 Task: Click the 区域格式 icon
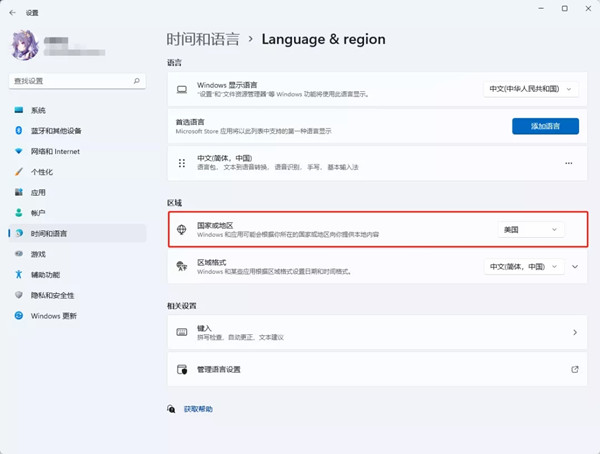[x=182, y=266]
